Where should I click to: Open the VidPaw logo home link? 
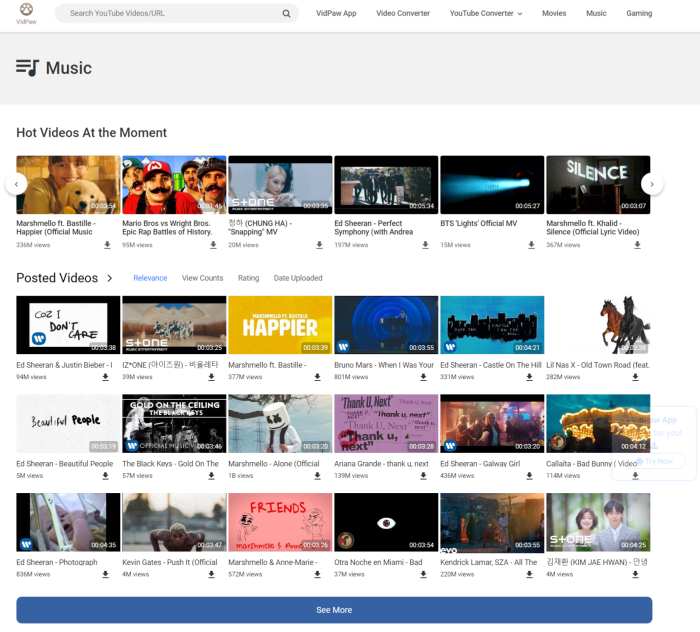click(x=26, y=13)
